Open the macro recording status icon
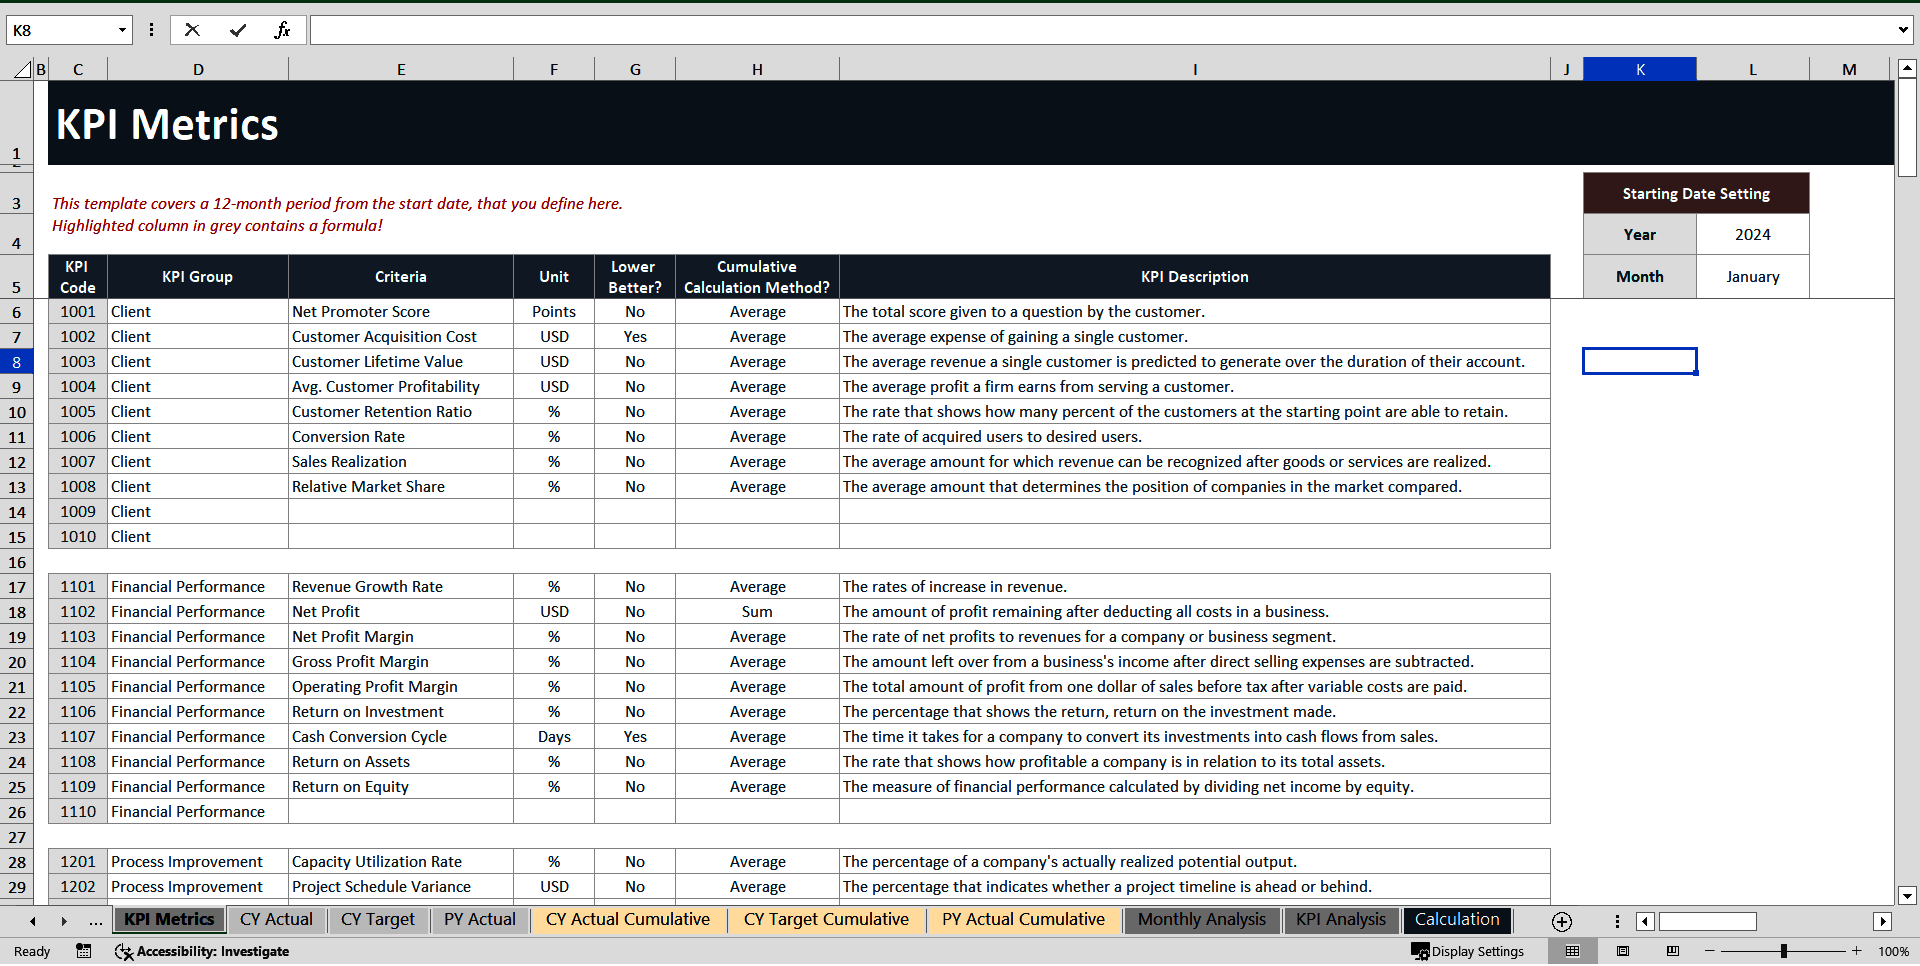This screenshot has width=1920, height=966. coord(84,951)
